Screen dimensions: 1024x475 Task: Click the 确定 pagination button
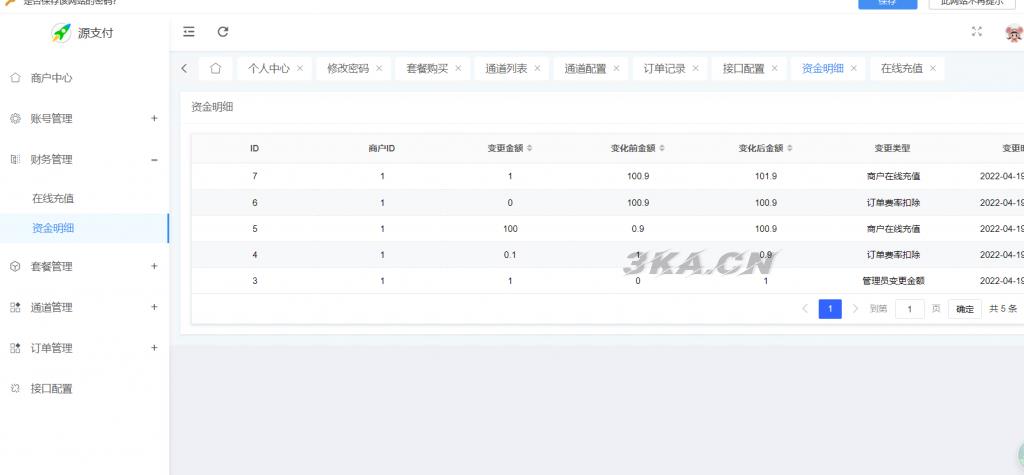click(x=965, y=309)
